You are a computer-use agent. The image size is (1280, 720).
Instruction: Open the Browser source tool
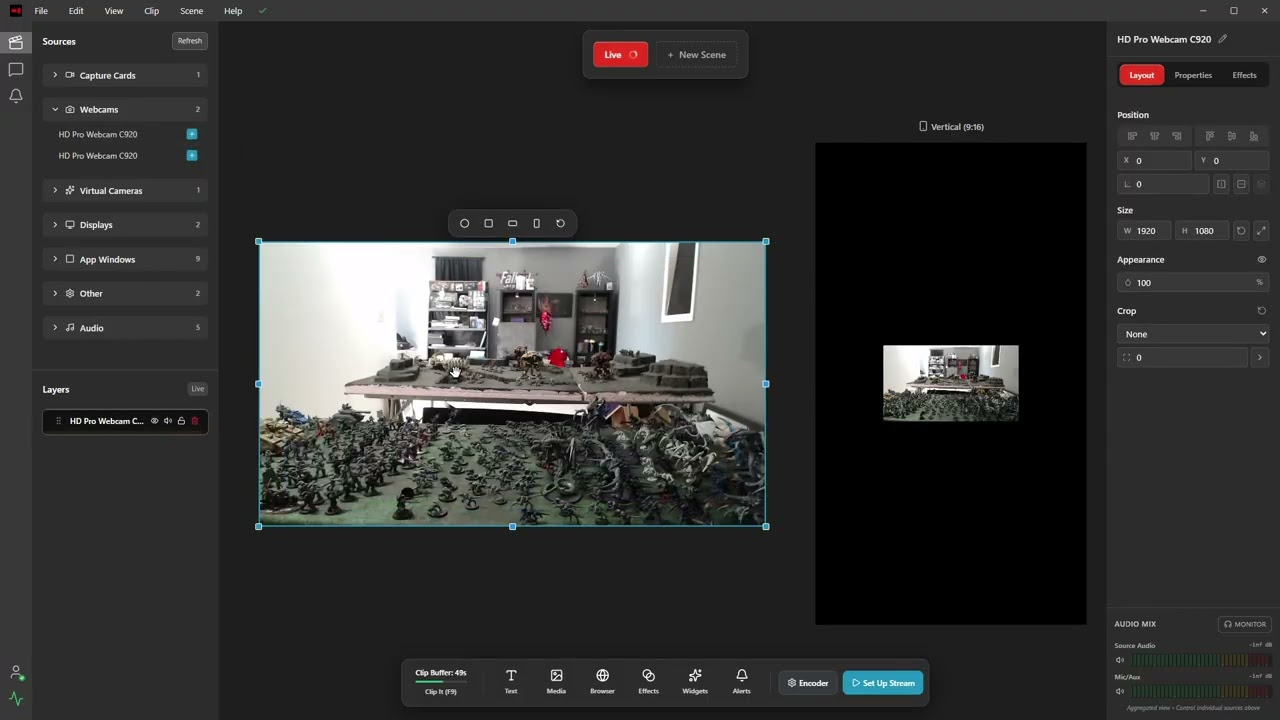pos(602,681)
